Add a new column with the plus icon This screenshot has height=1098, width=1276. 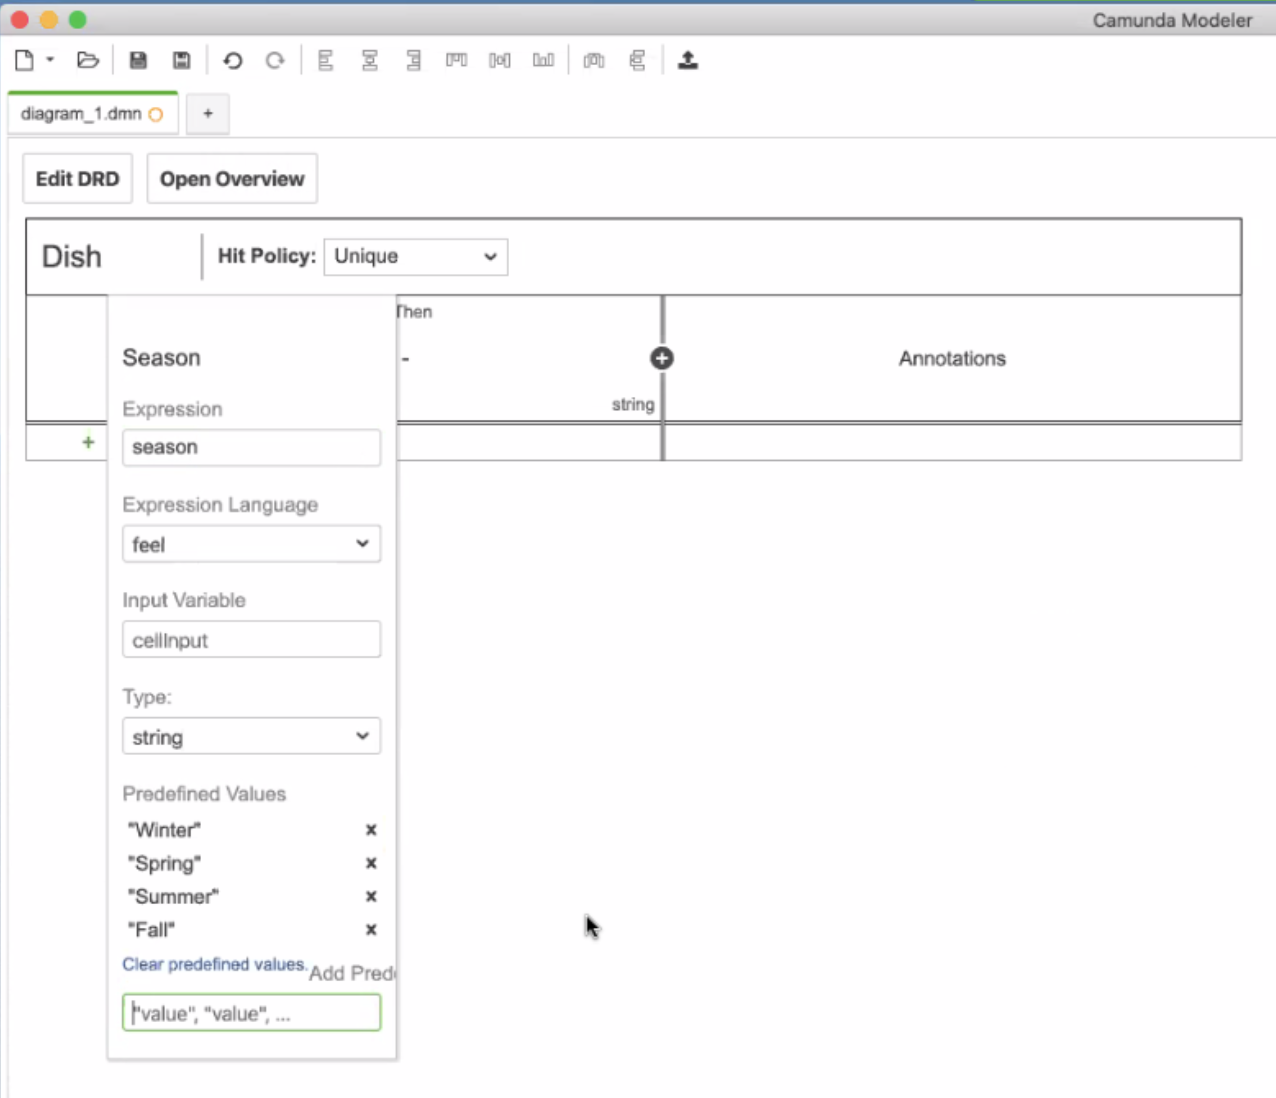tap(661, 358)
